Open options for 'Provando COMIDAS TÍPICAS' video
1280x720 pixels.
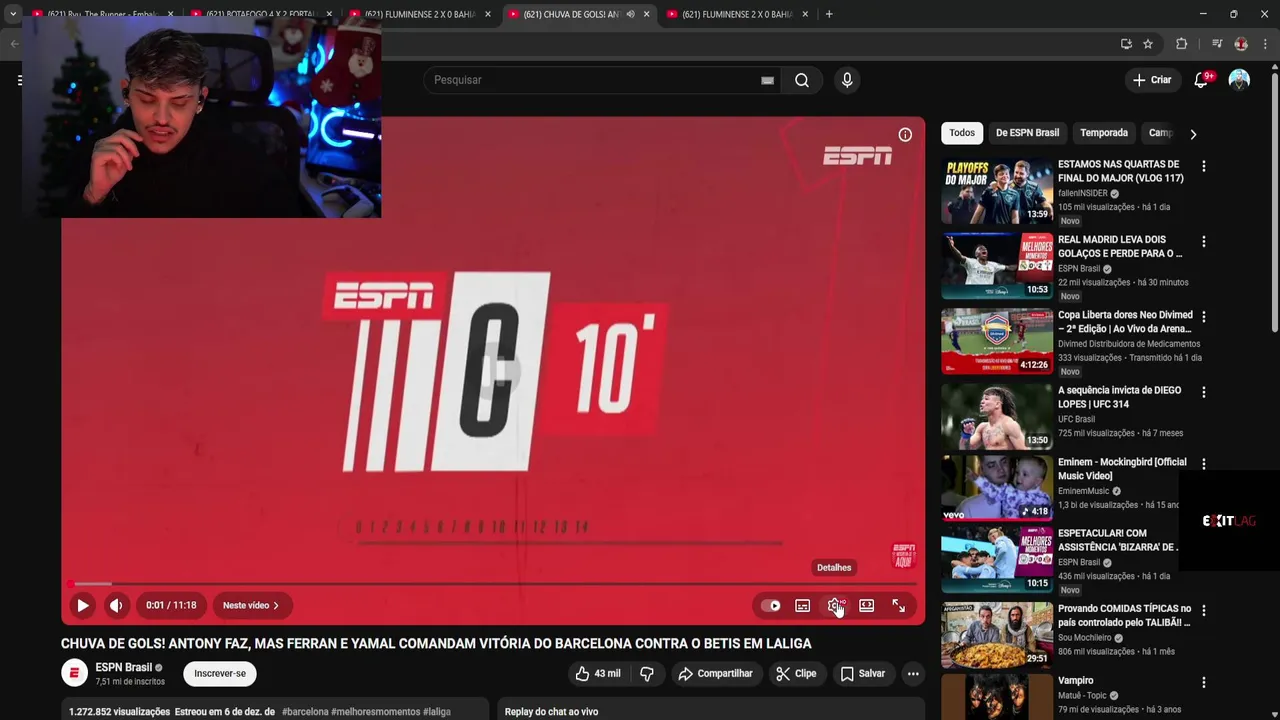tap(1204, 610)
